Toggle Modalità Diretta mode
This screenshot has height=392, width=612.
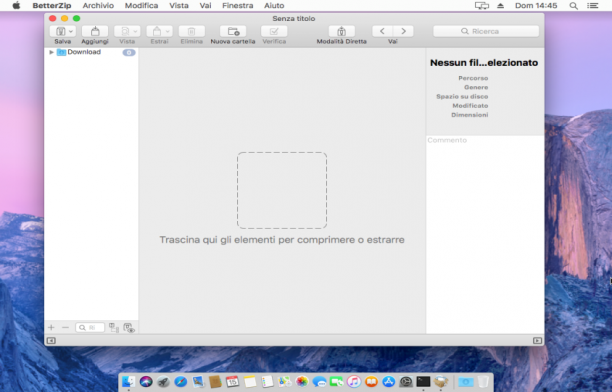(342, 31)
